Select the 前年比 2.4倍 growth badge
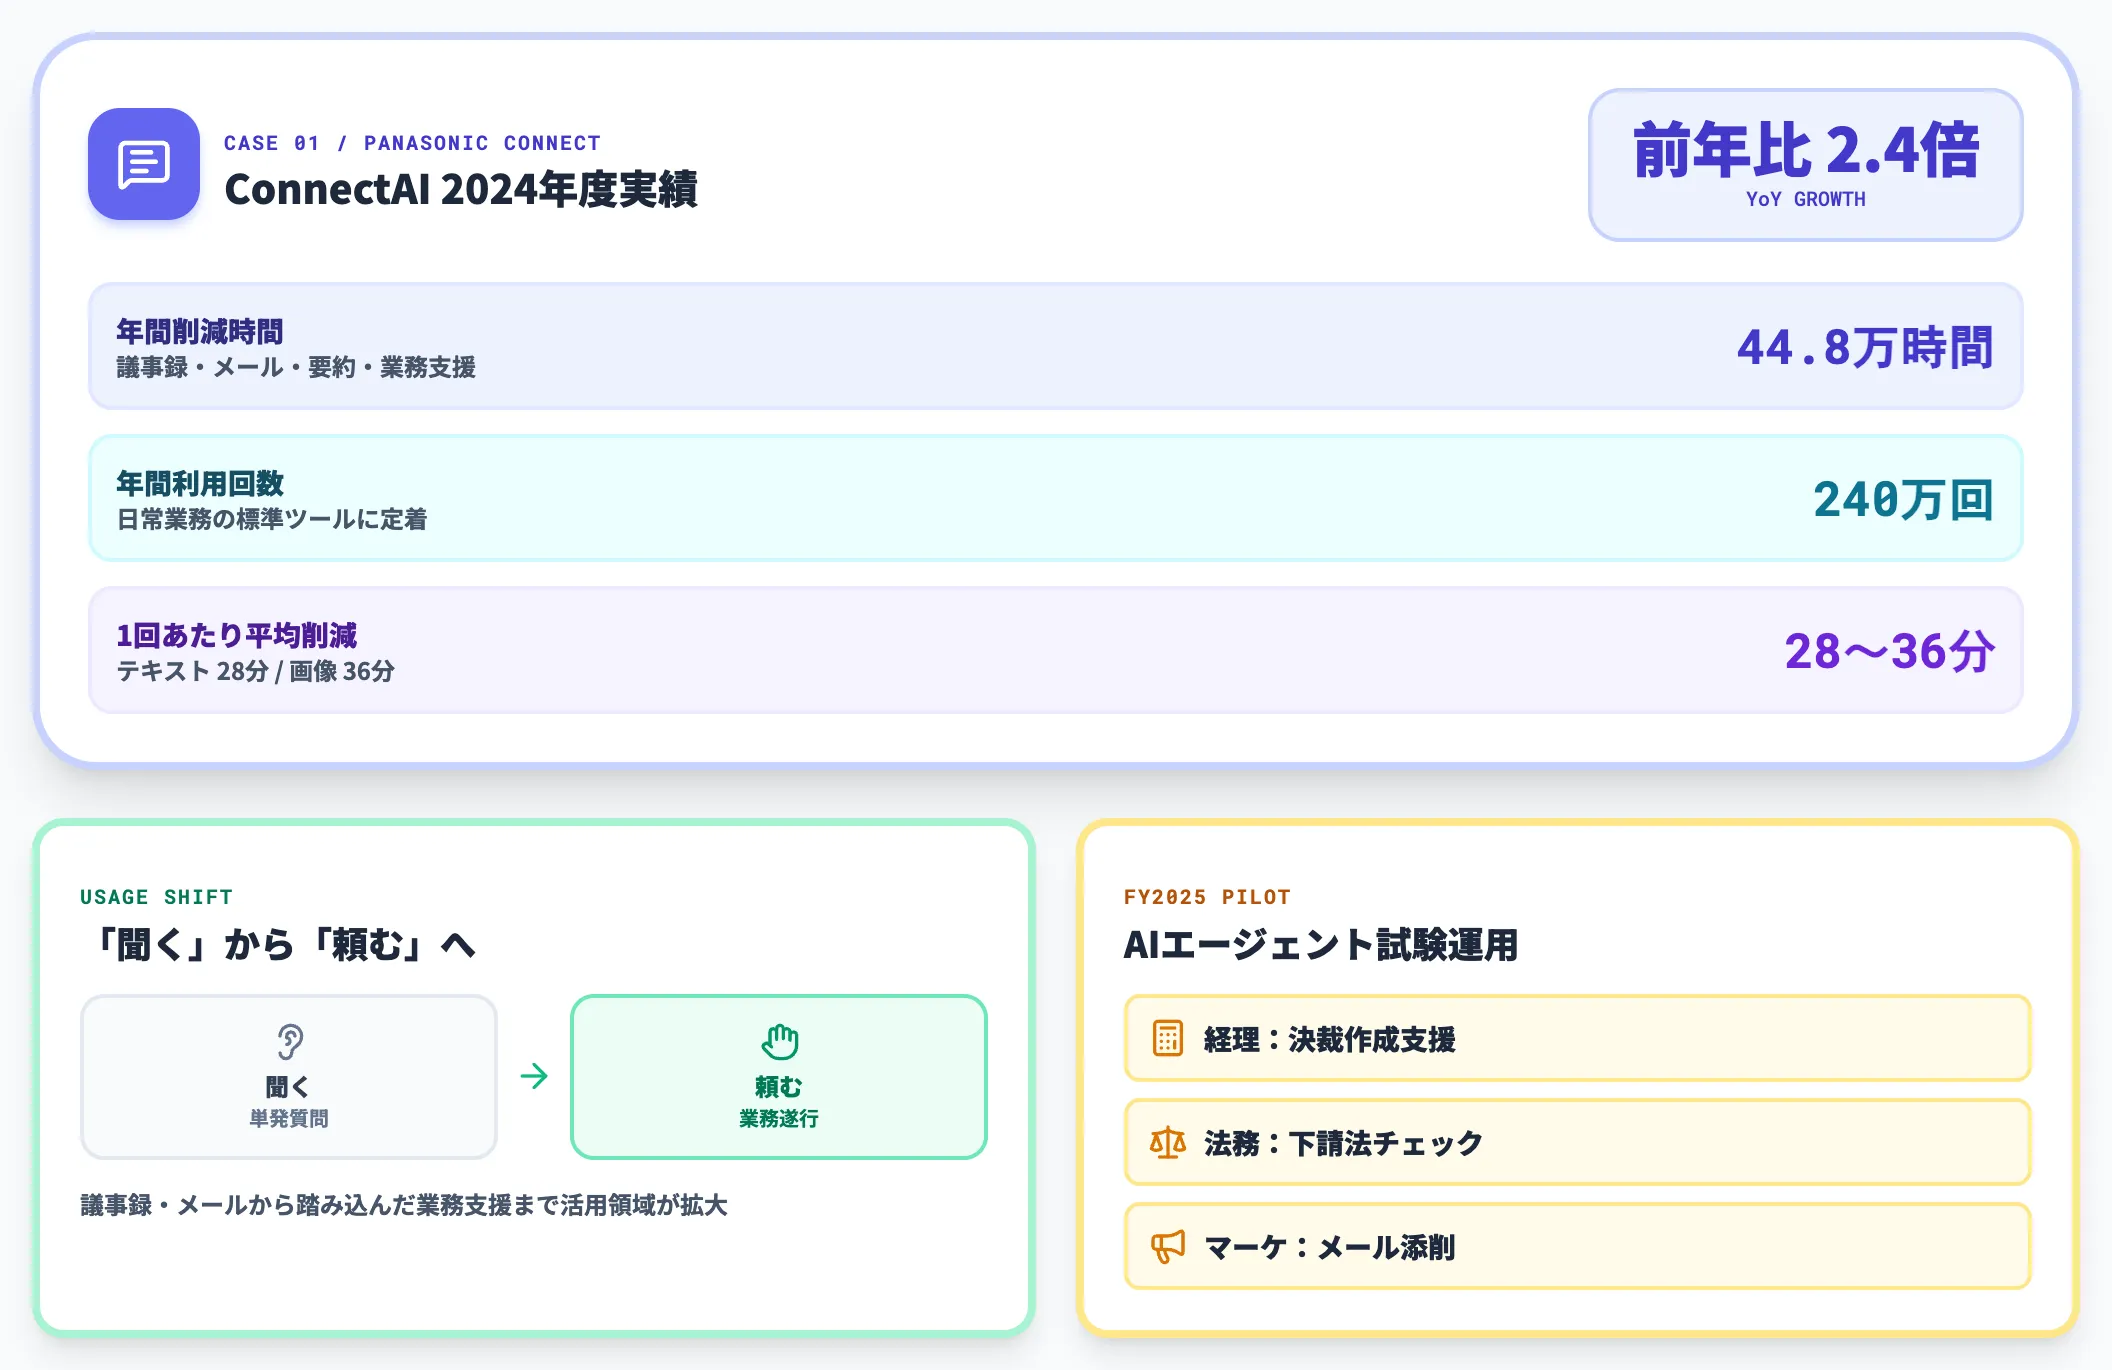This screenshot has width=2112, height=1370. click(1805, 165)
